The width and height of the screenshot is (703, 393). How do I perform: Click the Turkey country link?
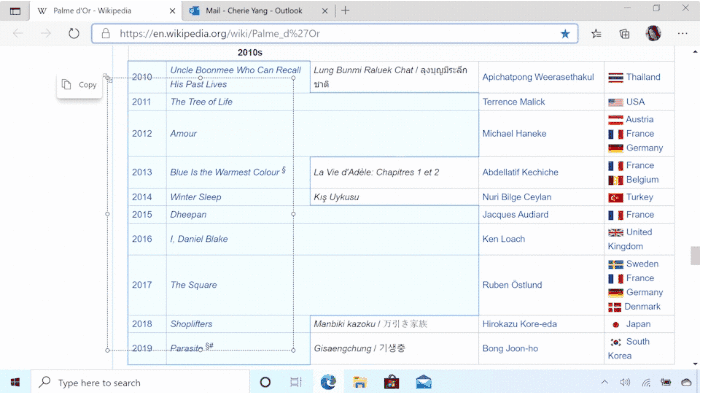pos(639,197)
